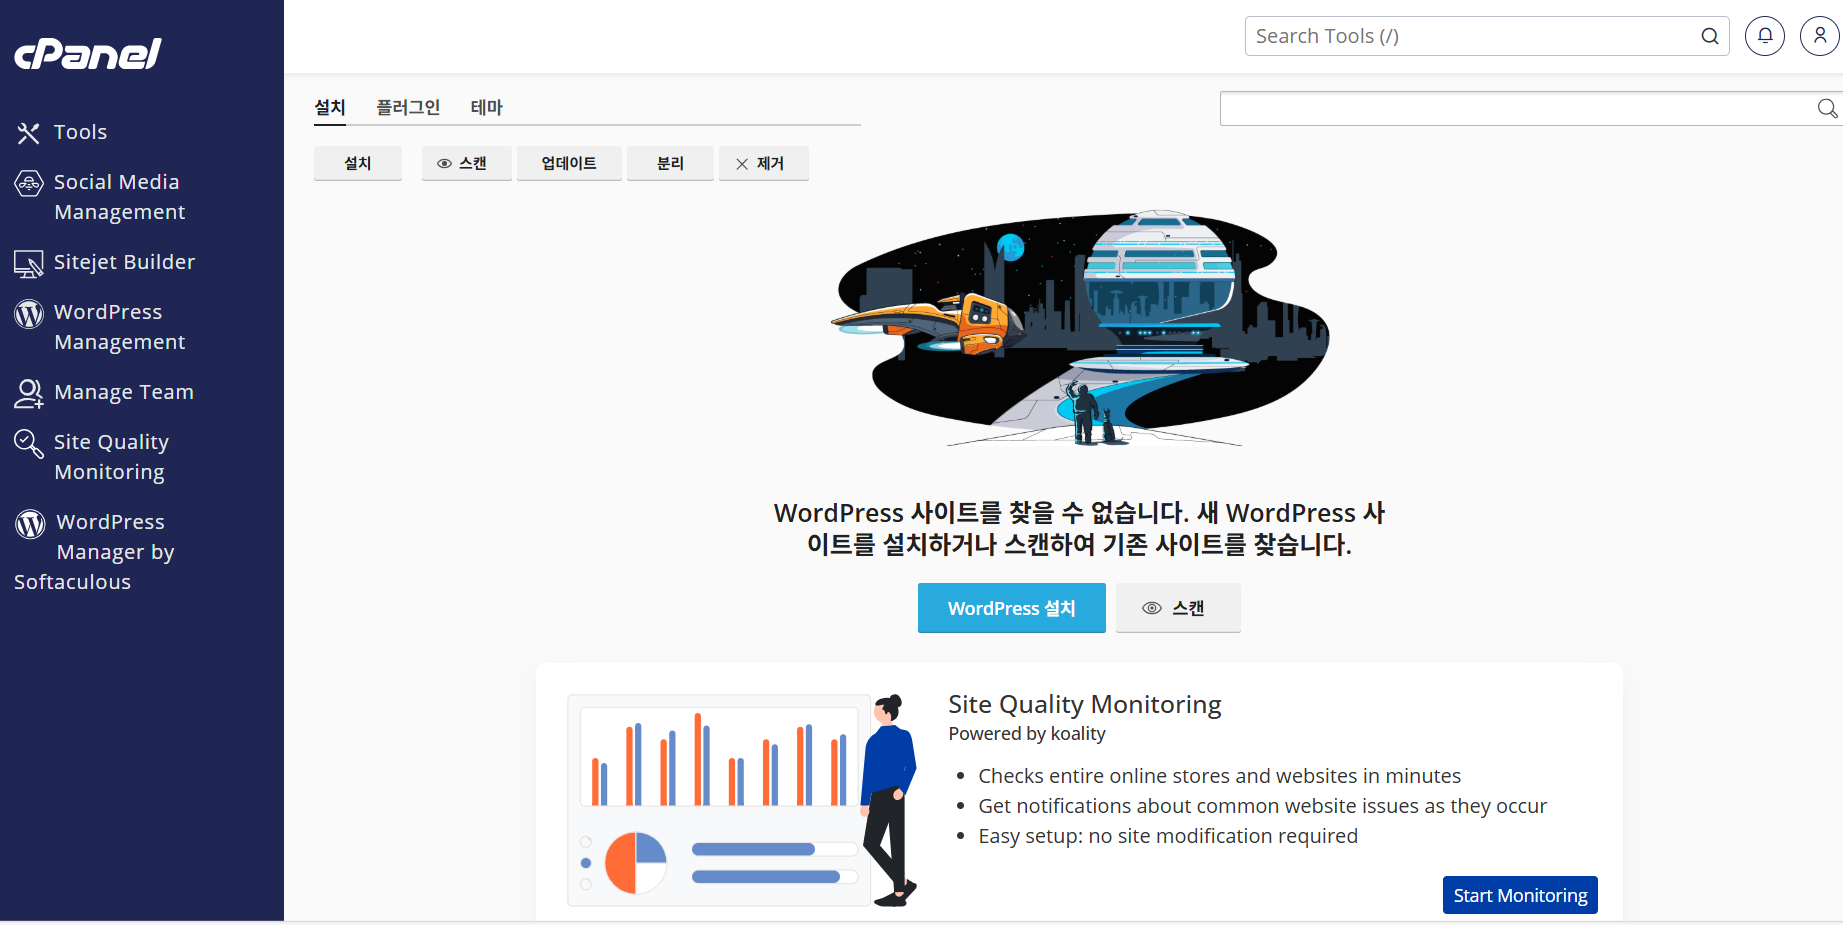Image resolution: width=1843 pixels, height=925 pixels.
Task: Select Manage Team in the sidebar
Action: 124,392
